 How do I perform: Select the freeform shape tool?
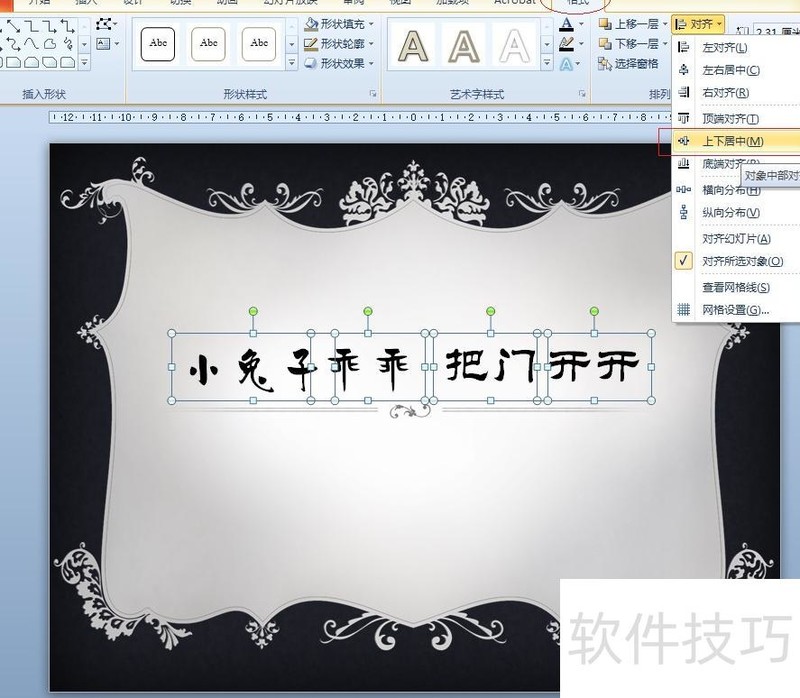pyautogui.click(x=49, y=44)
